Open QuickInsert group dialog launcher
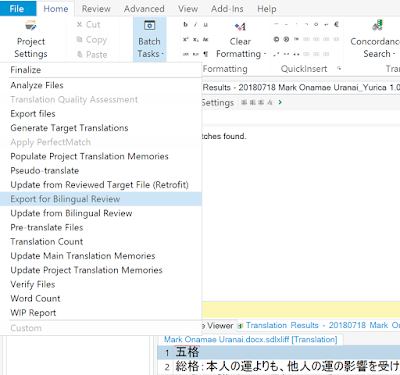 tap(339, 69)
